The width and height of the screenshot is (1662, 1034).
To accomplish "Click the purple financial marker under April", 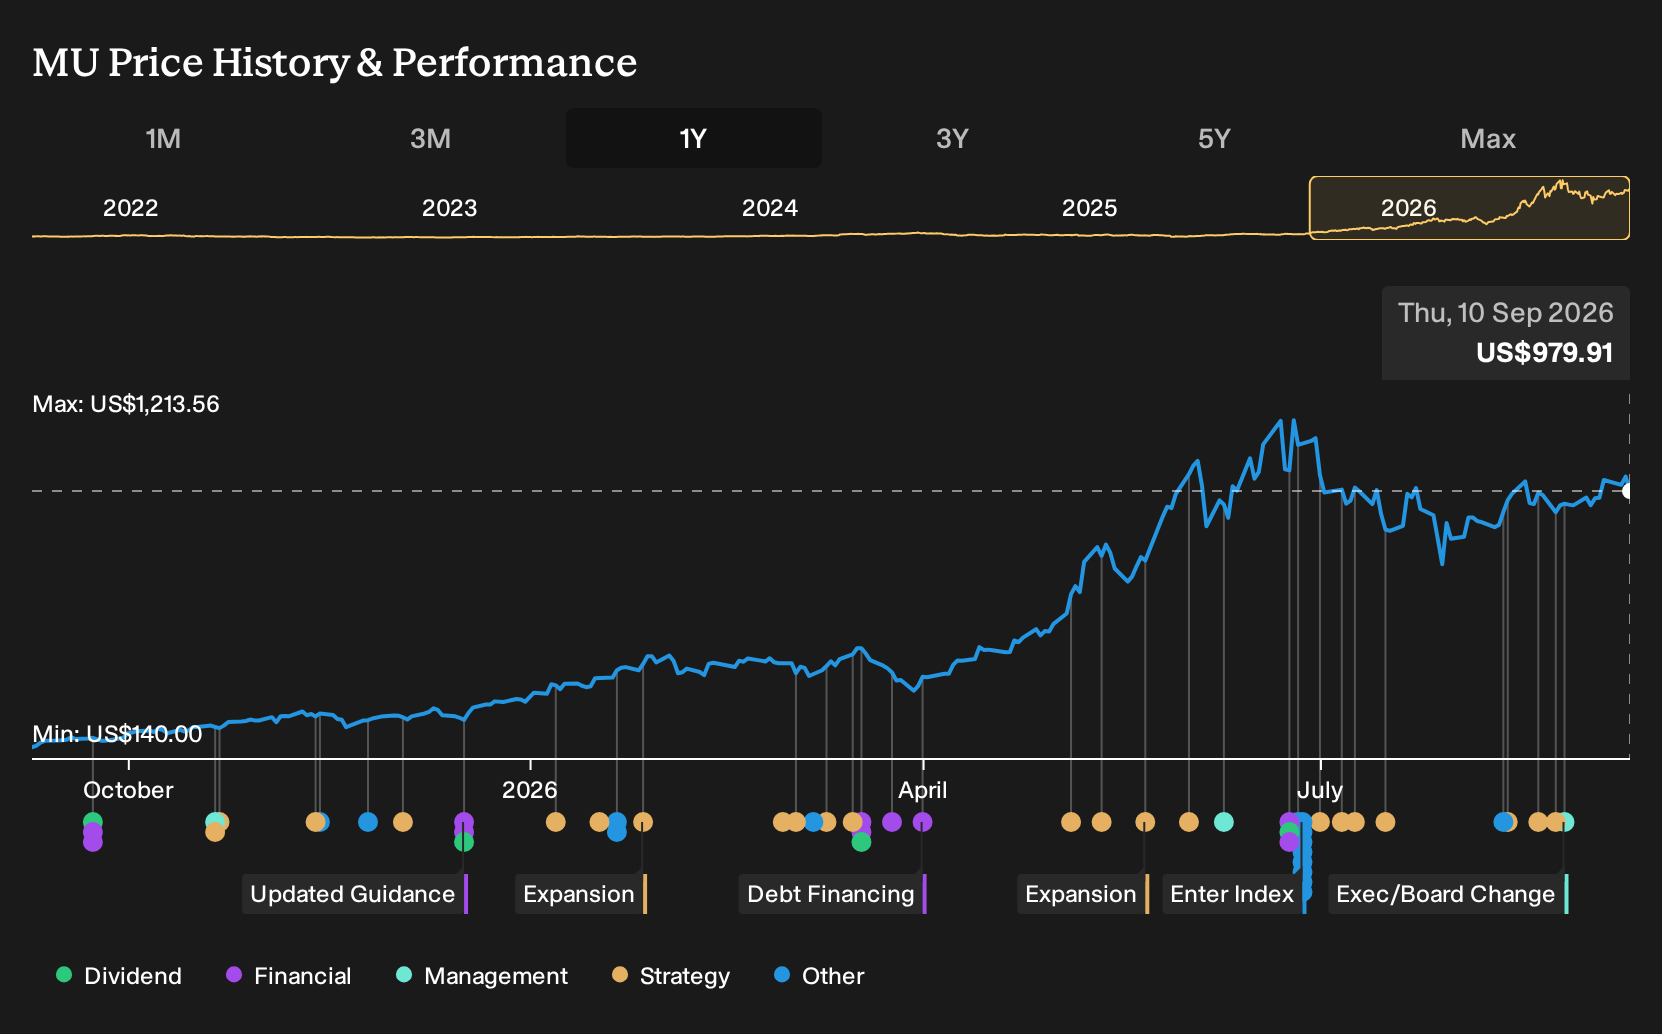I will (x=923, y=822).
